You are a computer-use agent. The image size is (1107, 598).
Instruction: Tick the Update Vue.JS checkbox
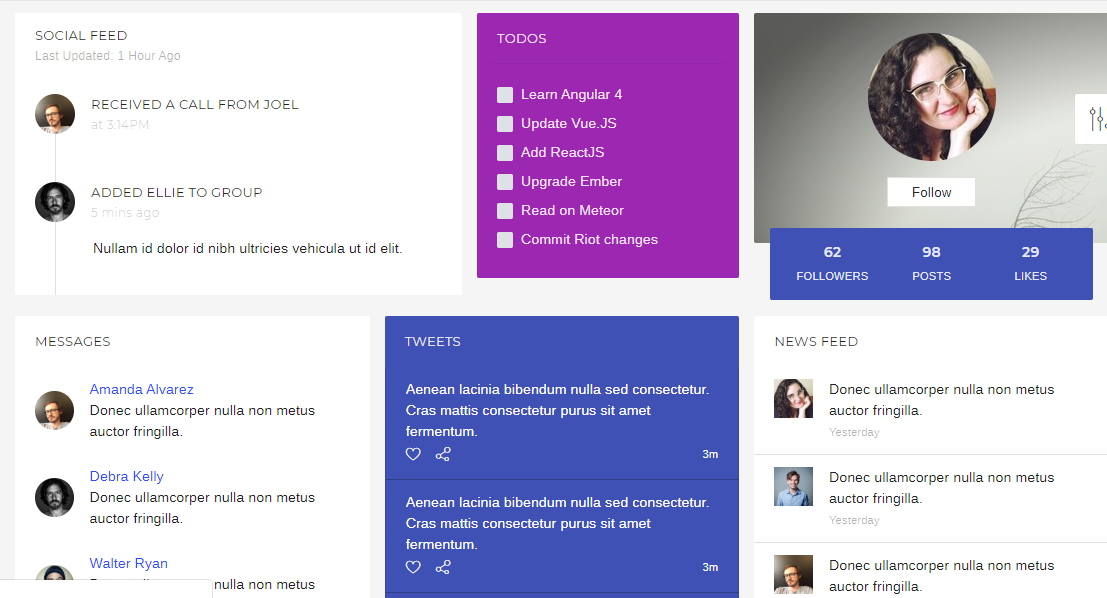click(505, 124)
